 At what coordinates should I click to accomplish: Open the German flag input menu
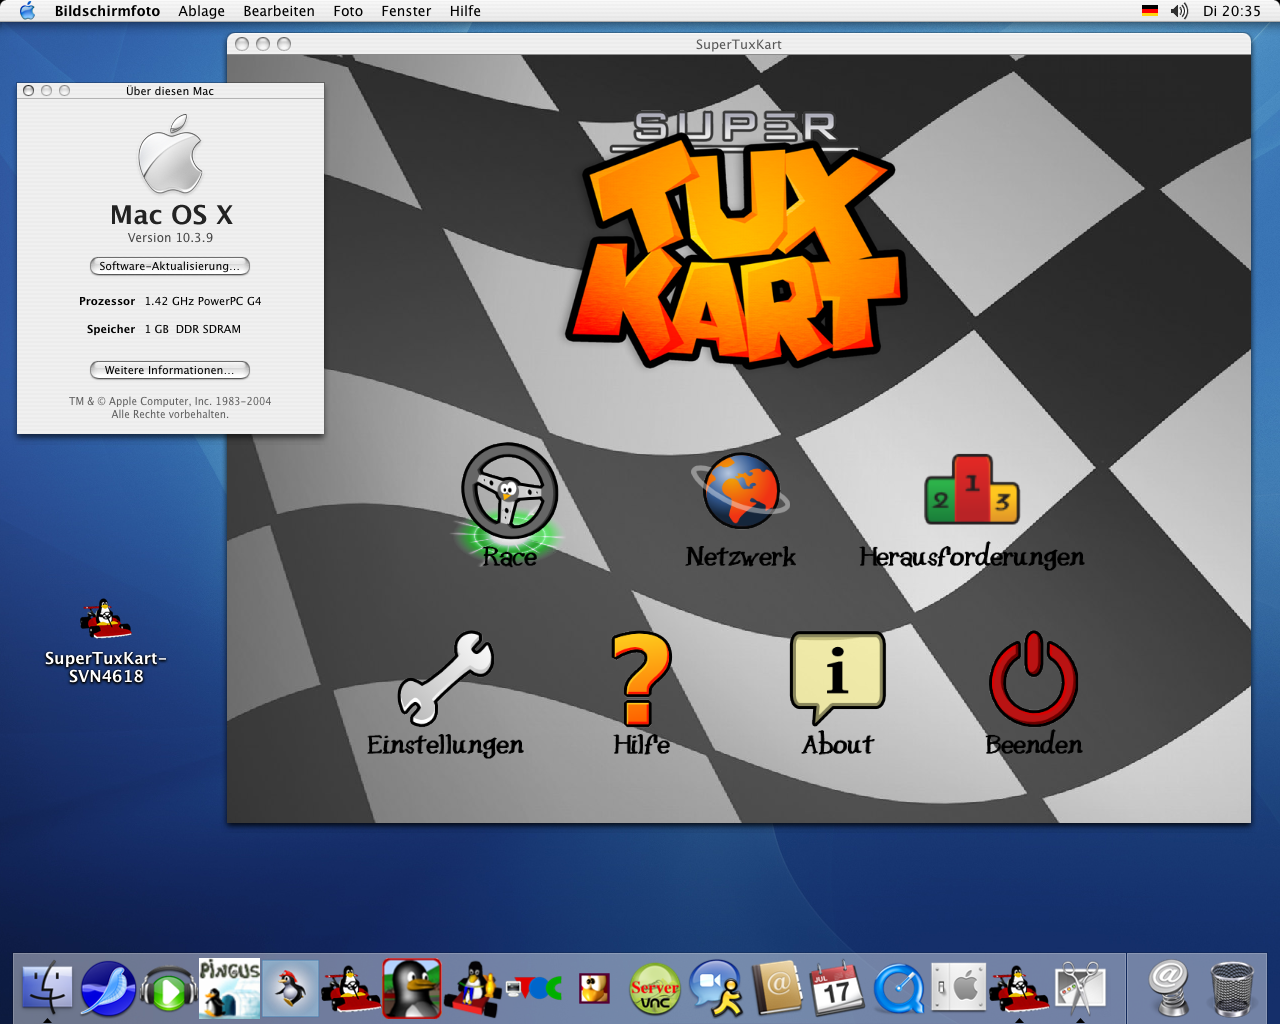(x=1150, y=11)
